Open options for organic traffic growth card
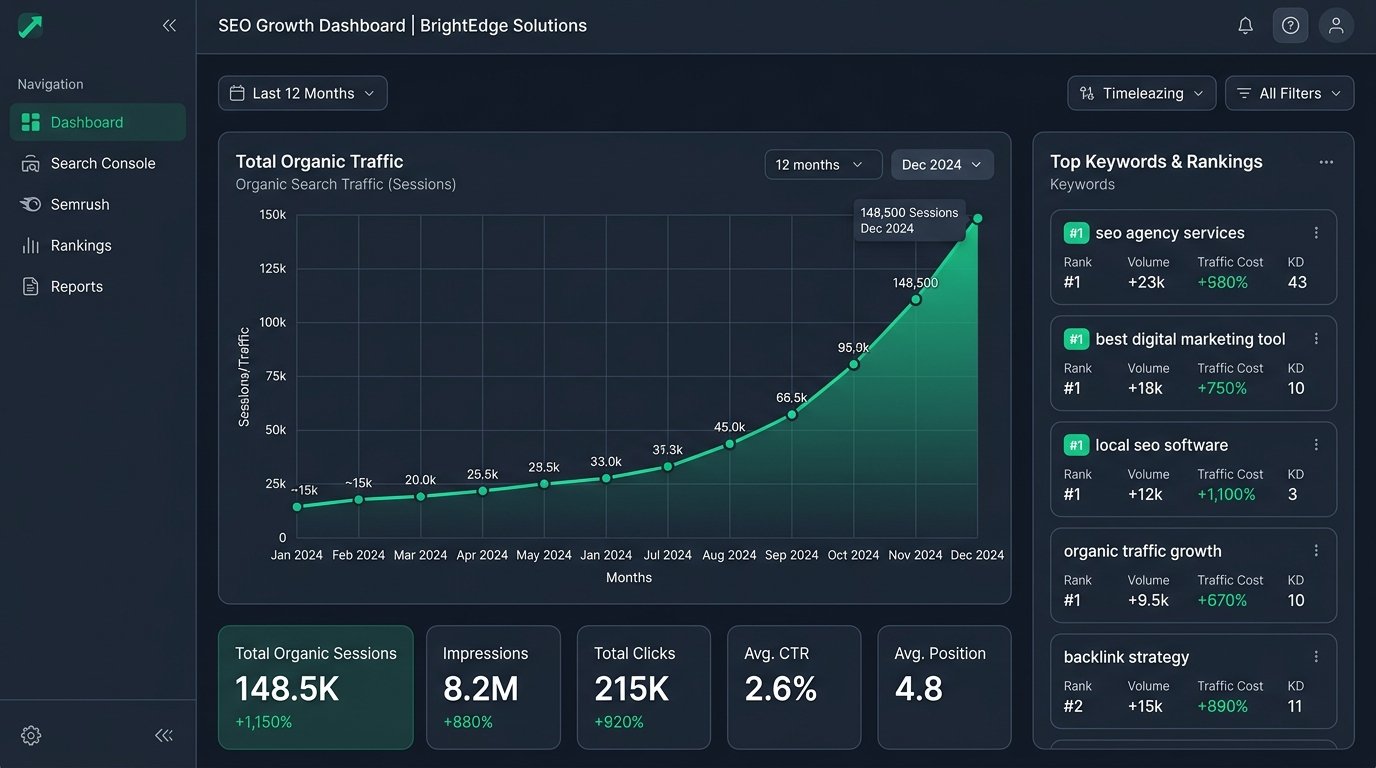Viewport: 1376px width, 768px height. (1316, 551)
